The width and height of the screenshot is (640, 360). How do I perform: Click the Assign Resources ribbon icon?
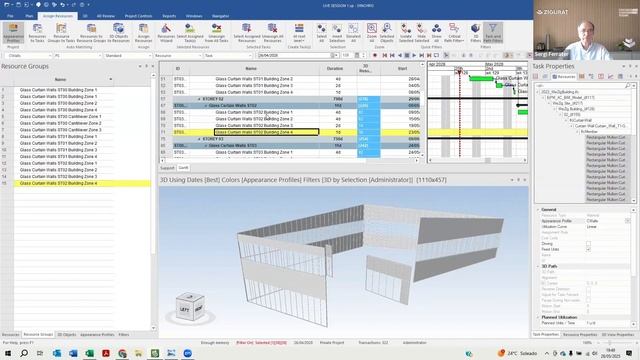[143, 33]
